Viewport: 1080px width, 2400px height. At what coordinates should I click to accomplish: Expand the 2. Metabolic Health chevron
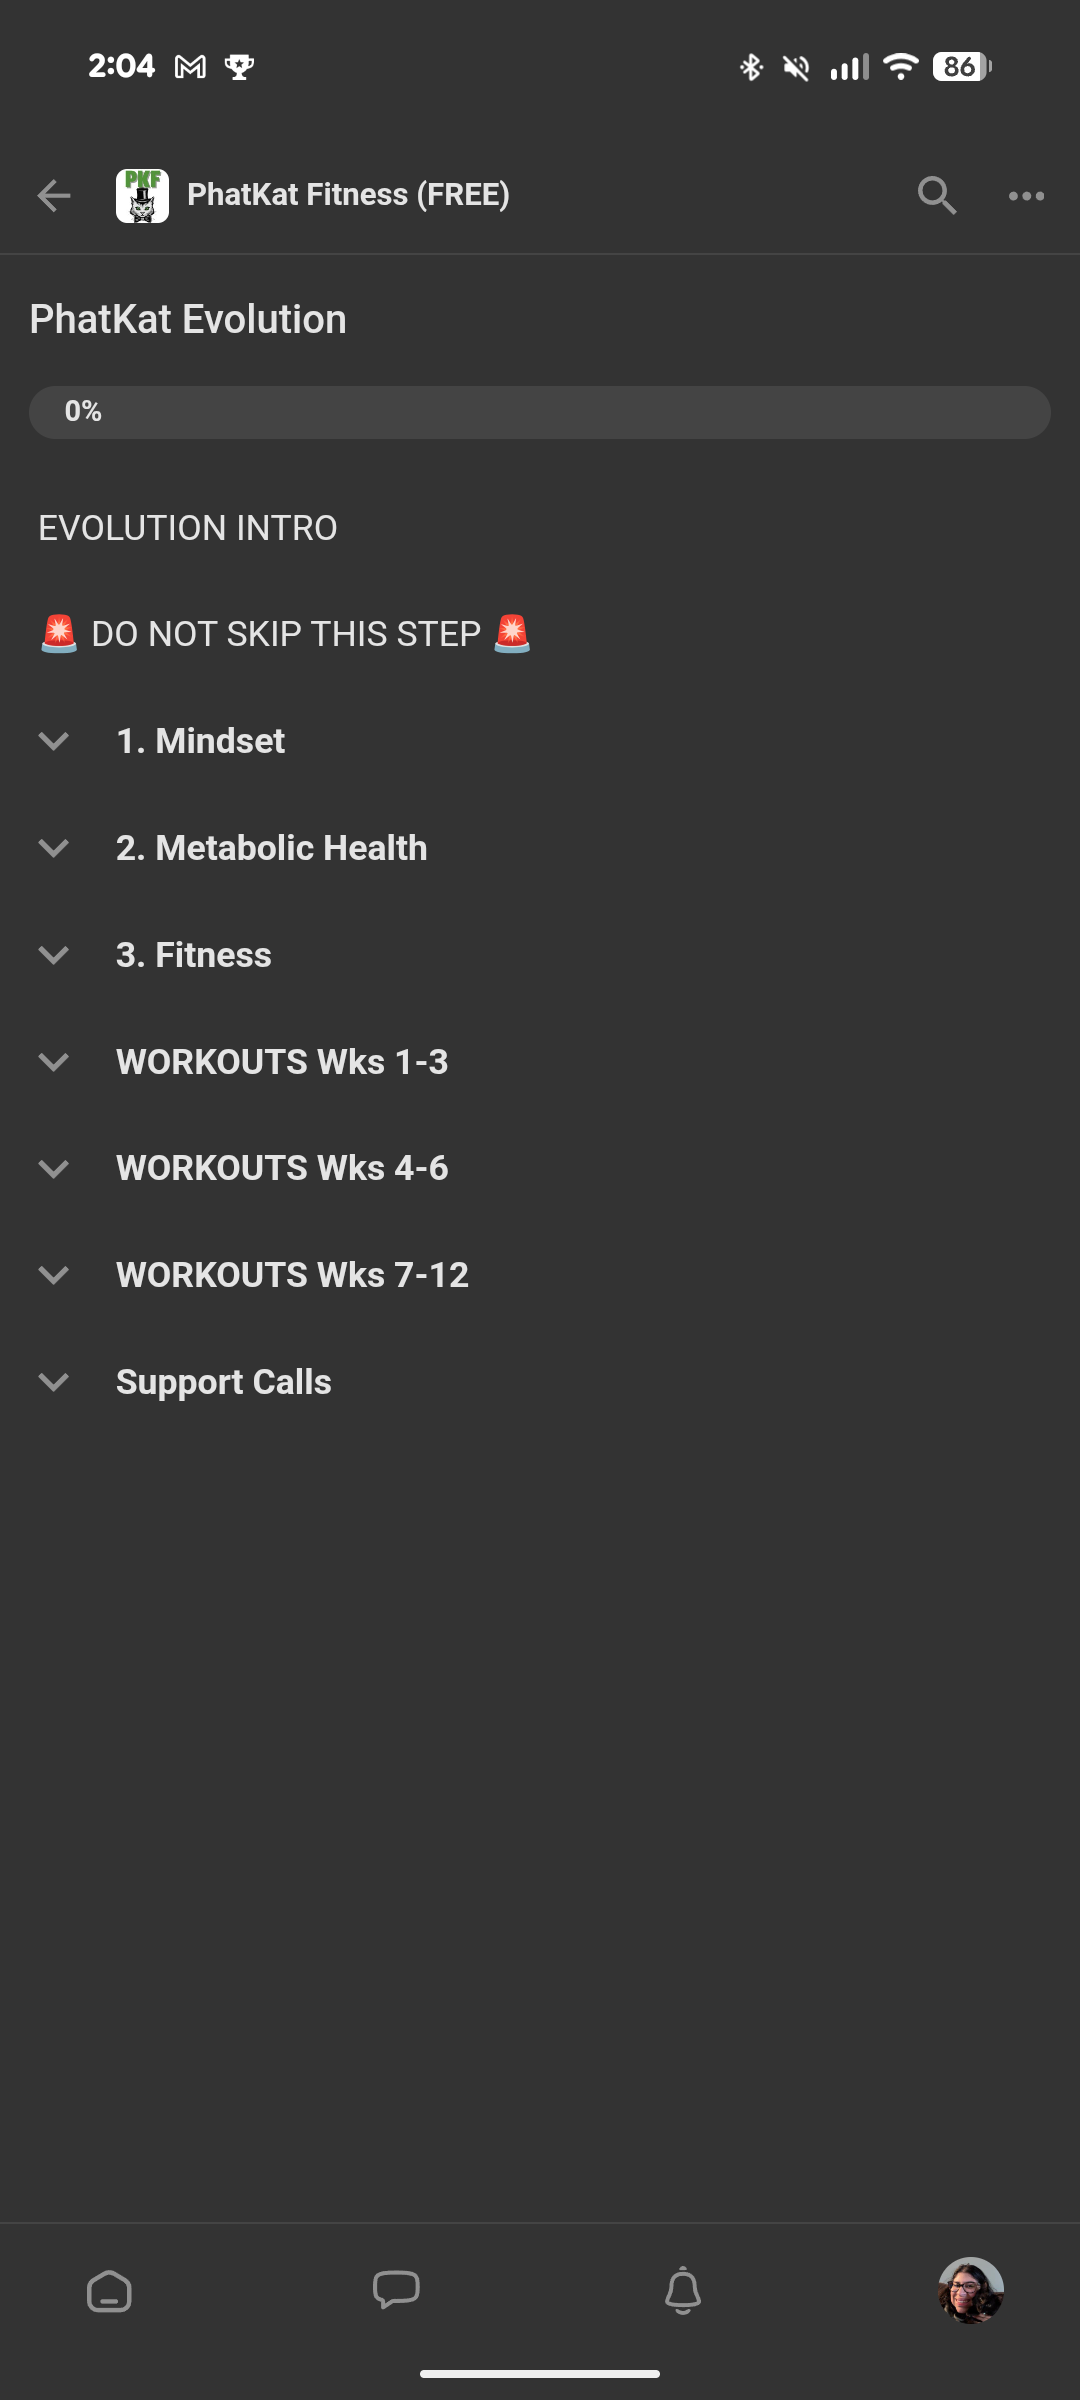tap(54, 848)
